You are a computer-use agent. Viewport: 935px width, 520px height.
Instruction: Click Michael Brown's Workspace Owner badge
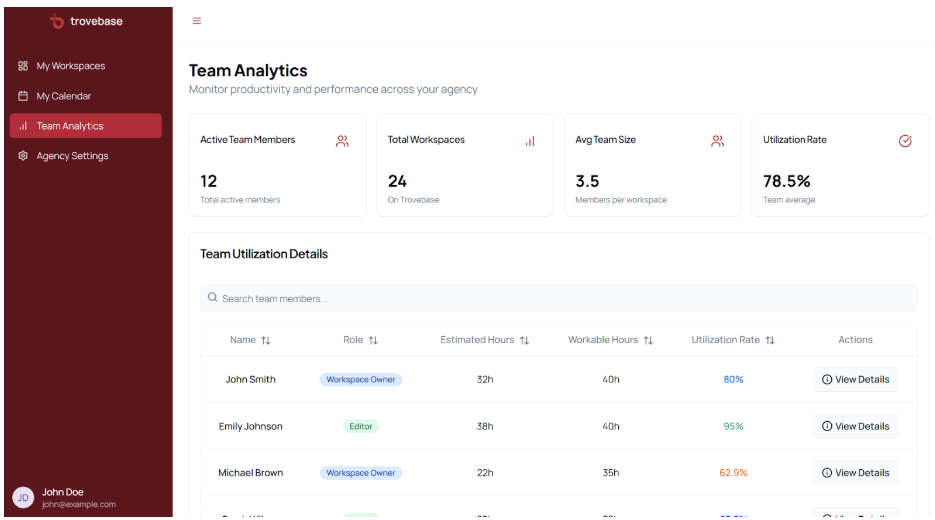tap(361, 472)
